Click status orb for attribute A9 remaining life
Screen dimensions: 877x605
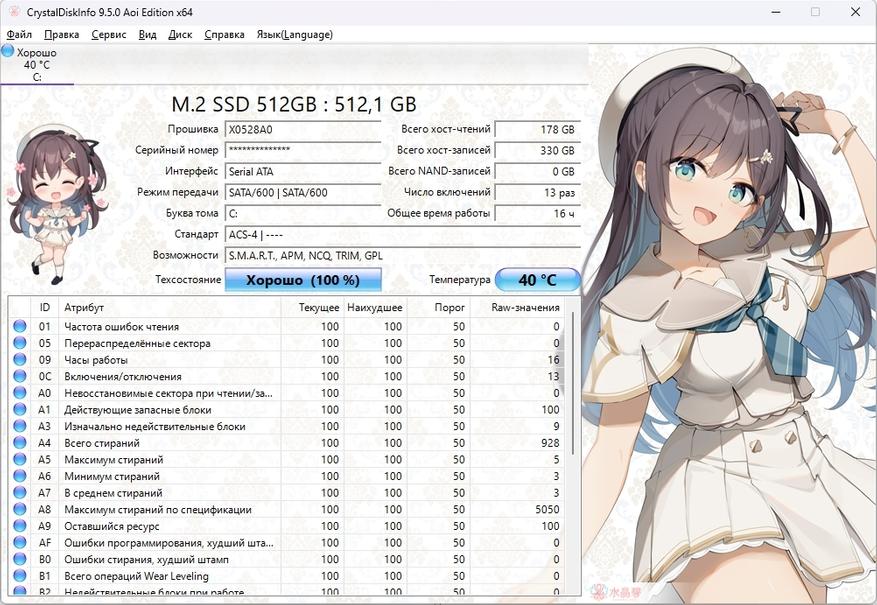click(x=19, y=526)
